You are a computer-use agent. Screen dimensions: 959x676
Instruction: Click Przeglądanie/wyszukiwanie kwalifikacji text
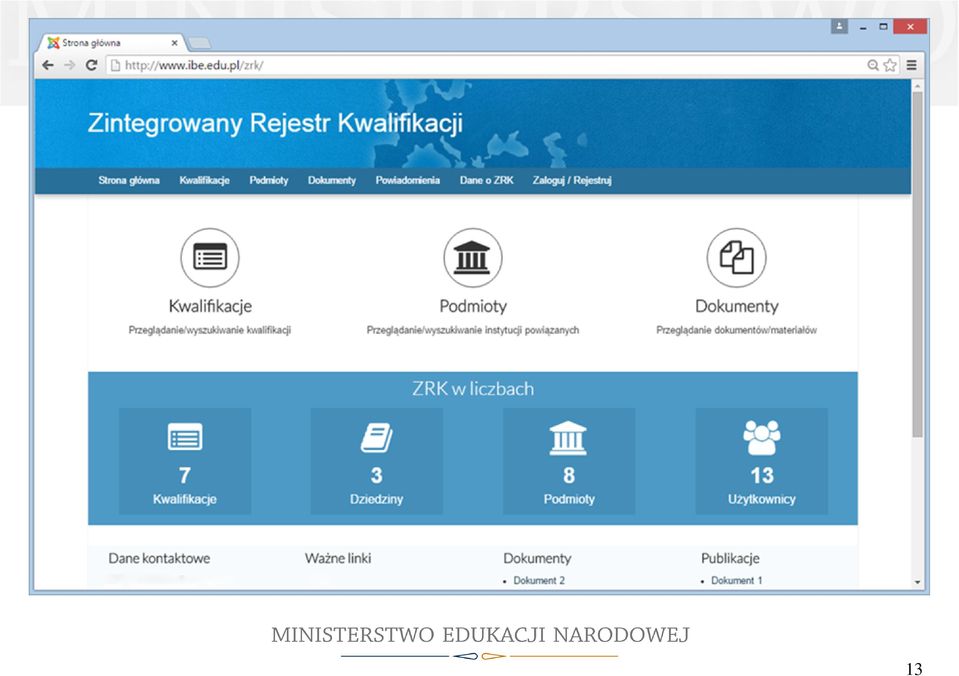[210, 330]
